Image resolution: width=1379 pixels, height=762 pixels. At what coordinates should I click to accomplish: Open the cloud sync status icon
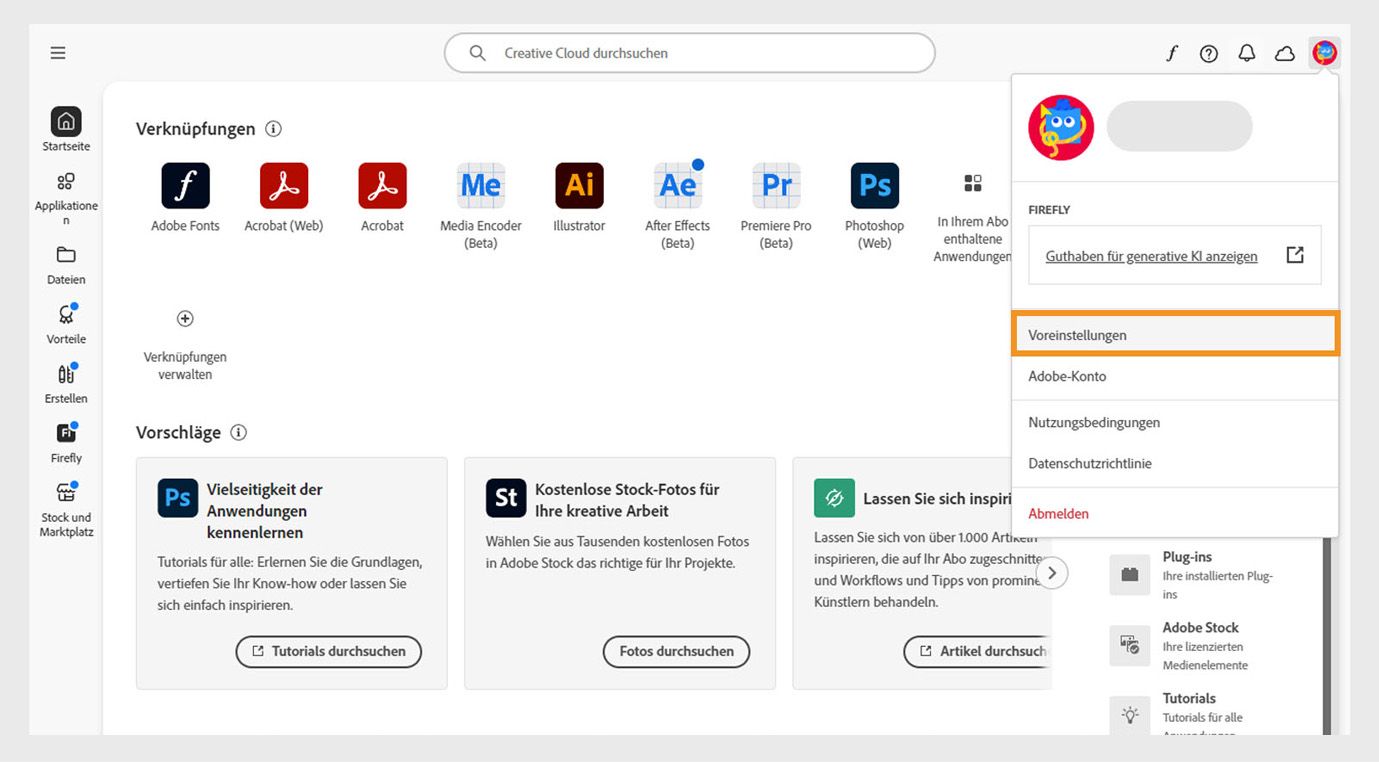[x=1285, y=54]
